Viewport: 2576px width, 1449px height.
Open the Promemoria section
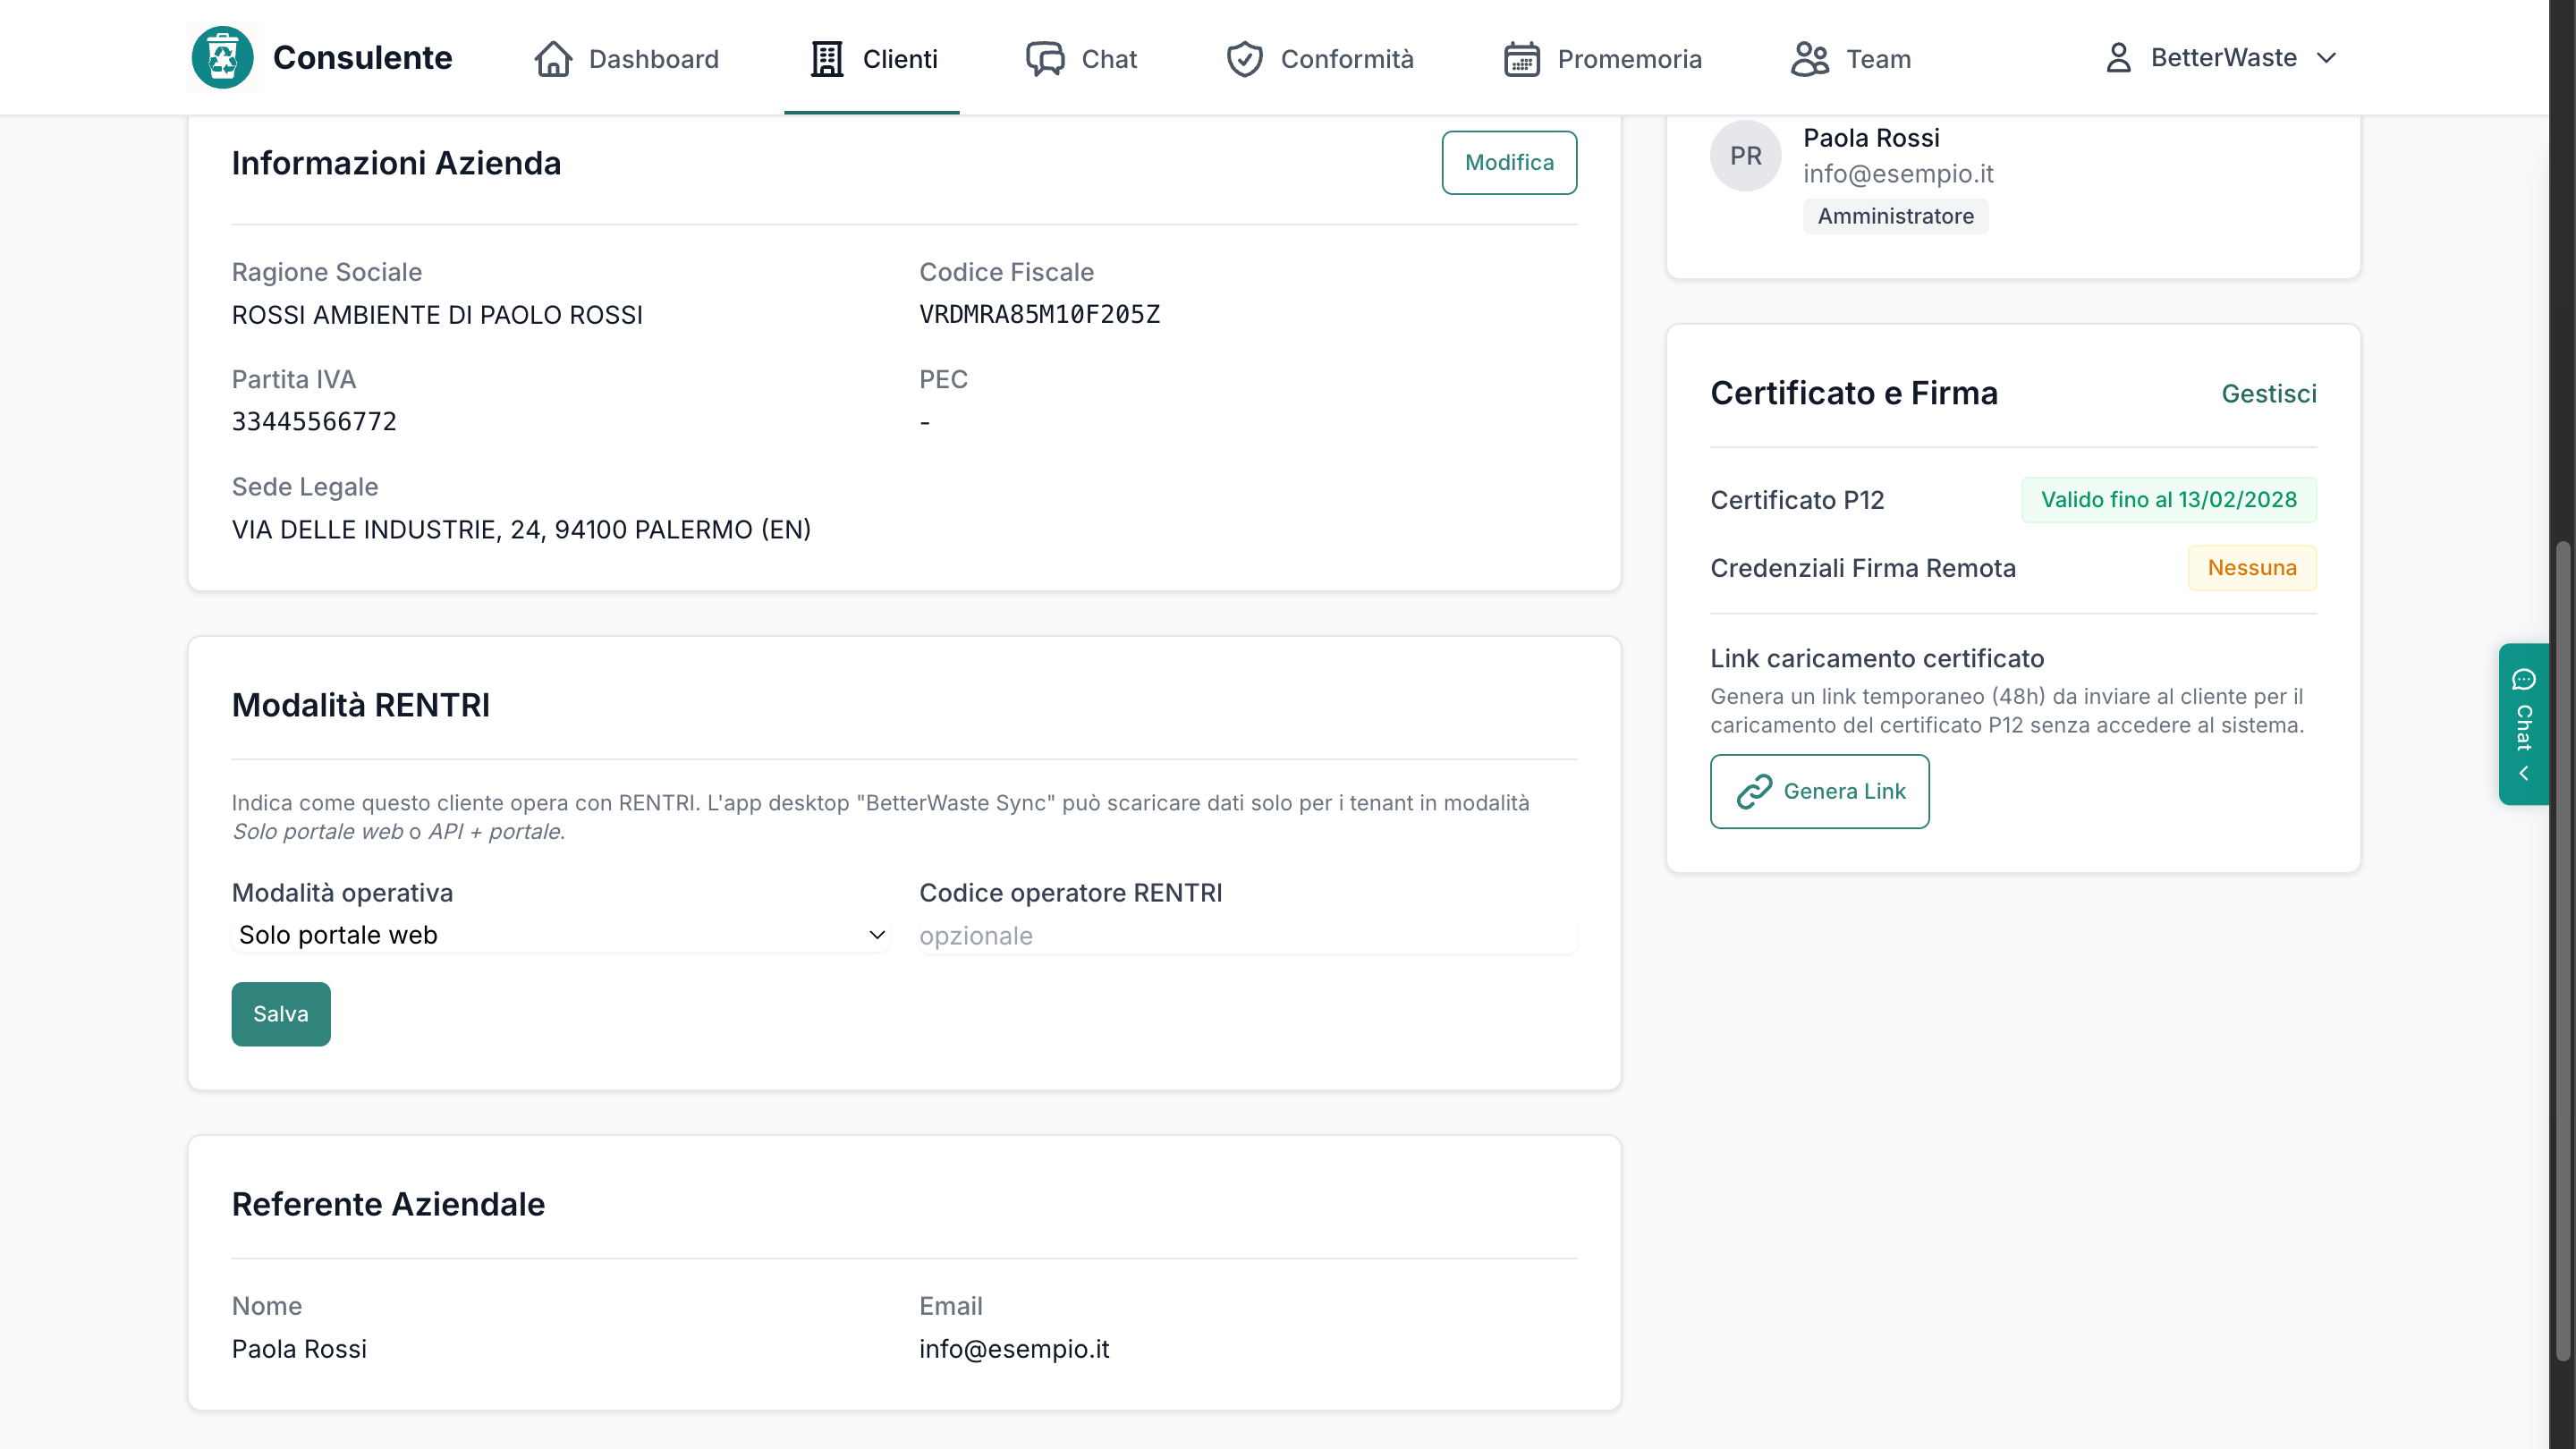(x=1602, y=59)
